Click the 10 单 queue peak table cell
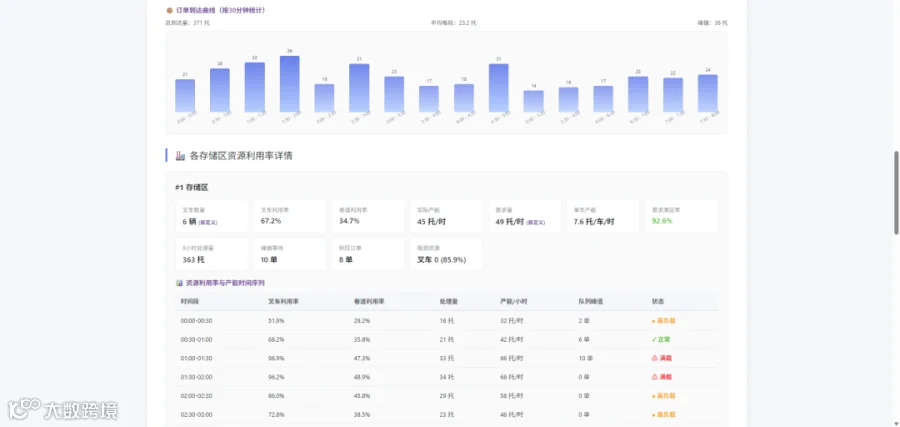Viewport: 900px width, 427px height. click(585, 358)
